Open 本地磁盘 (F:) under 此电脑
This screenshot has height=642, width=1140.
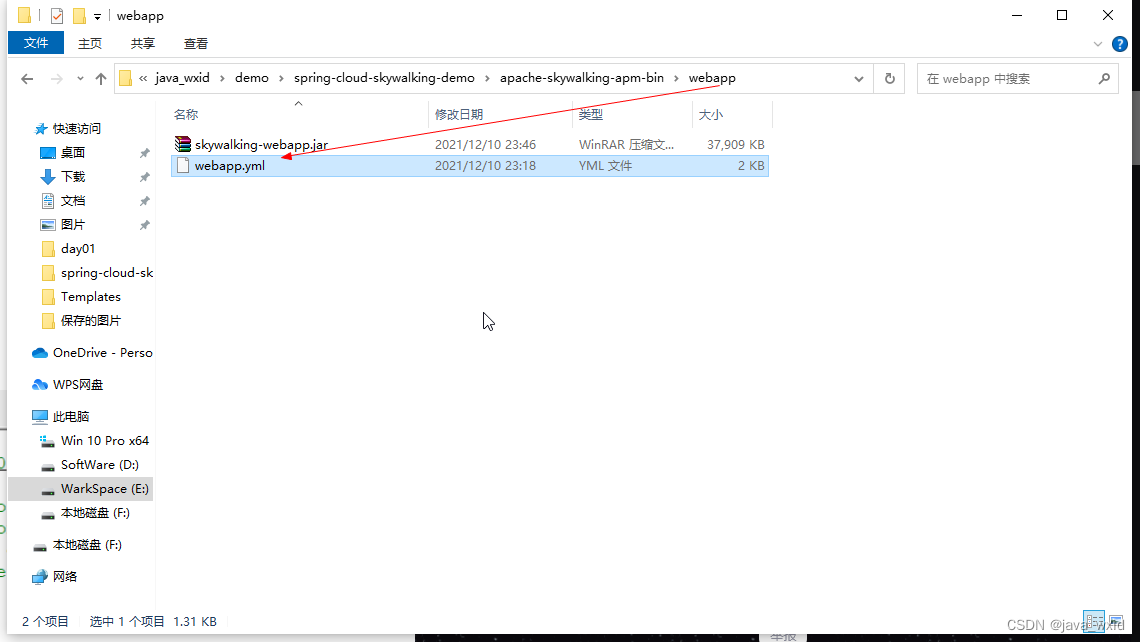pos(95,513)
